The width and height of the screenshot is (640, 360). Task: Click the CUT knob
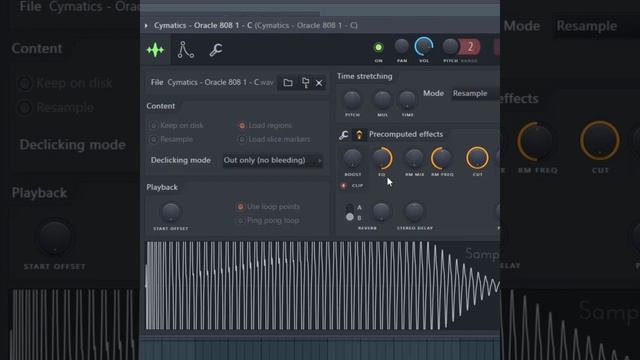(477, 158)
